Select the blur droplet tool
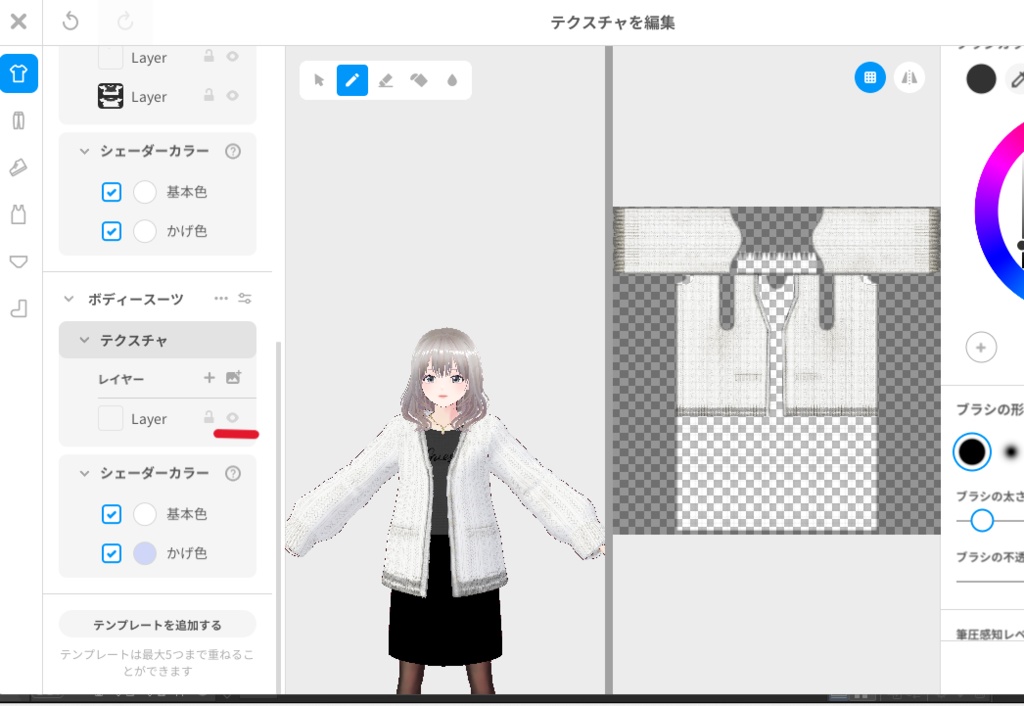 click(452, 80)
